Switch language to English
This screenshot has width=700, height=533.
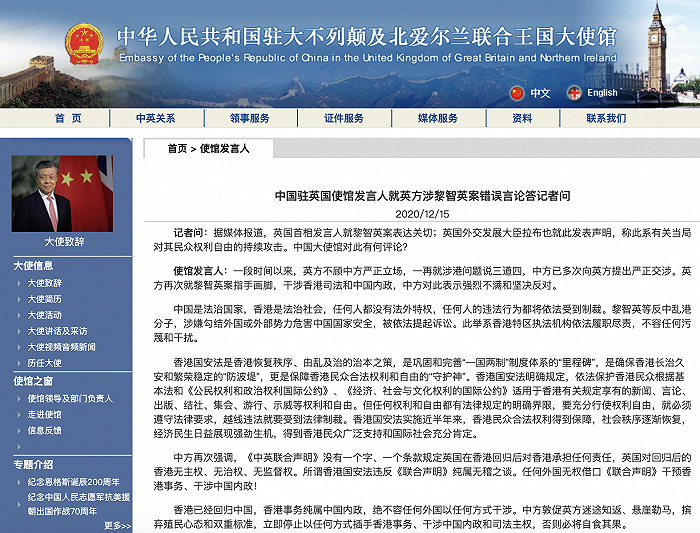pyautogui.click(x=602, y=93)
